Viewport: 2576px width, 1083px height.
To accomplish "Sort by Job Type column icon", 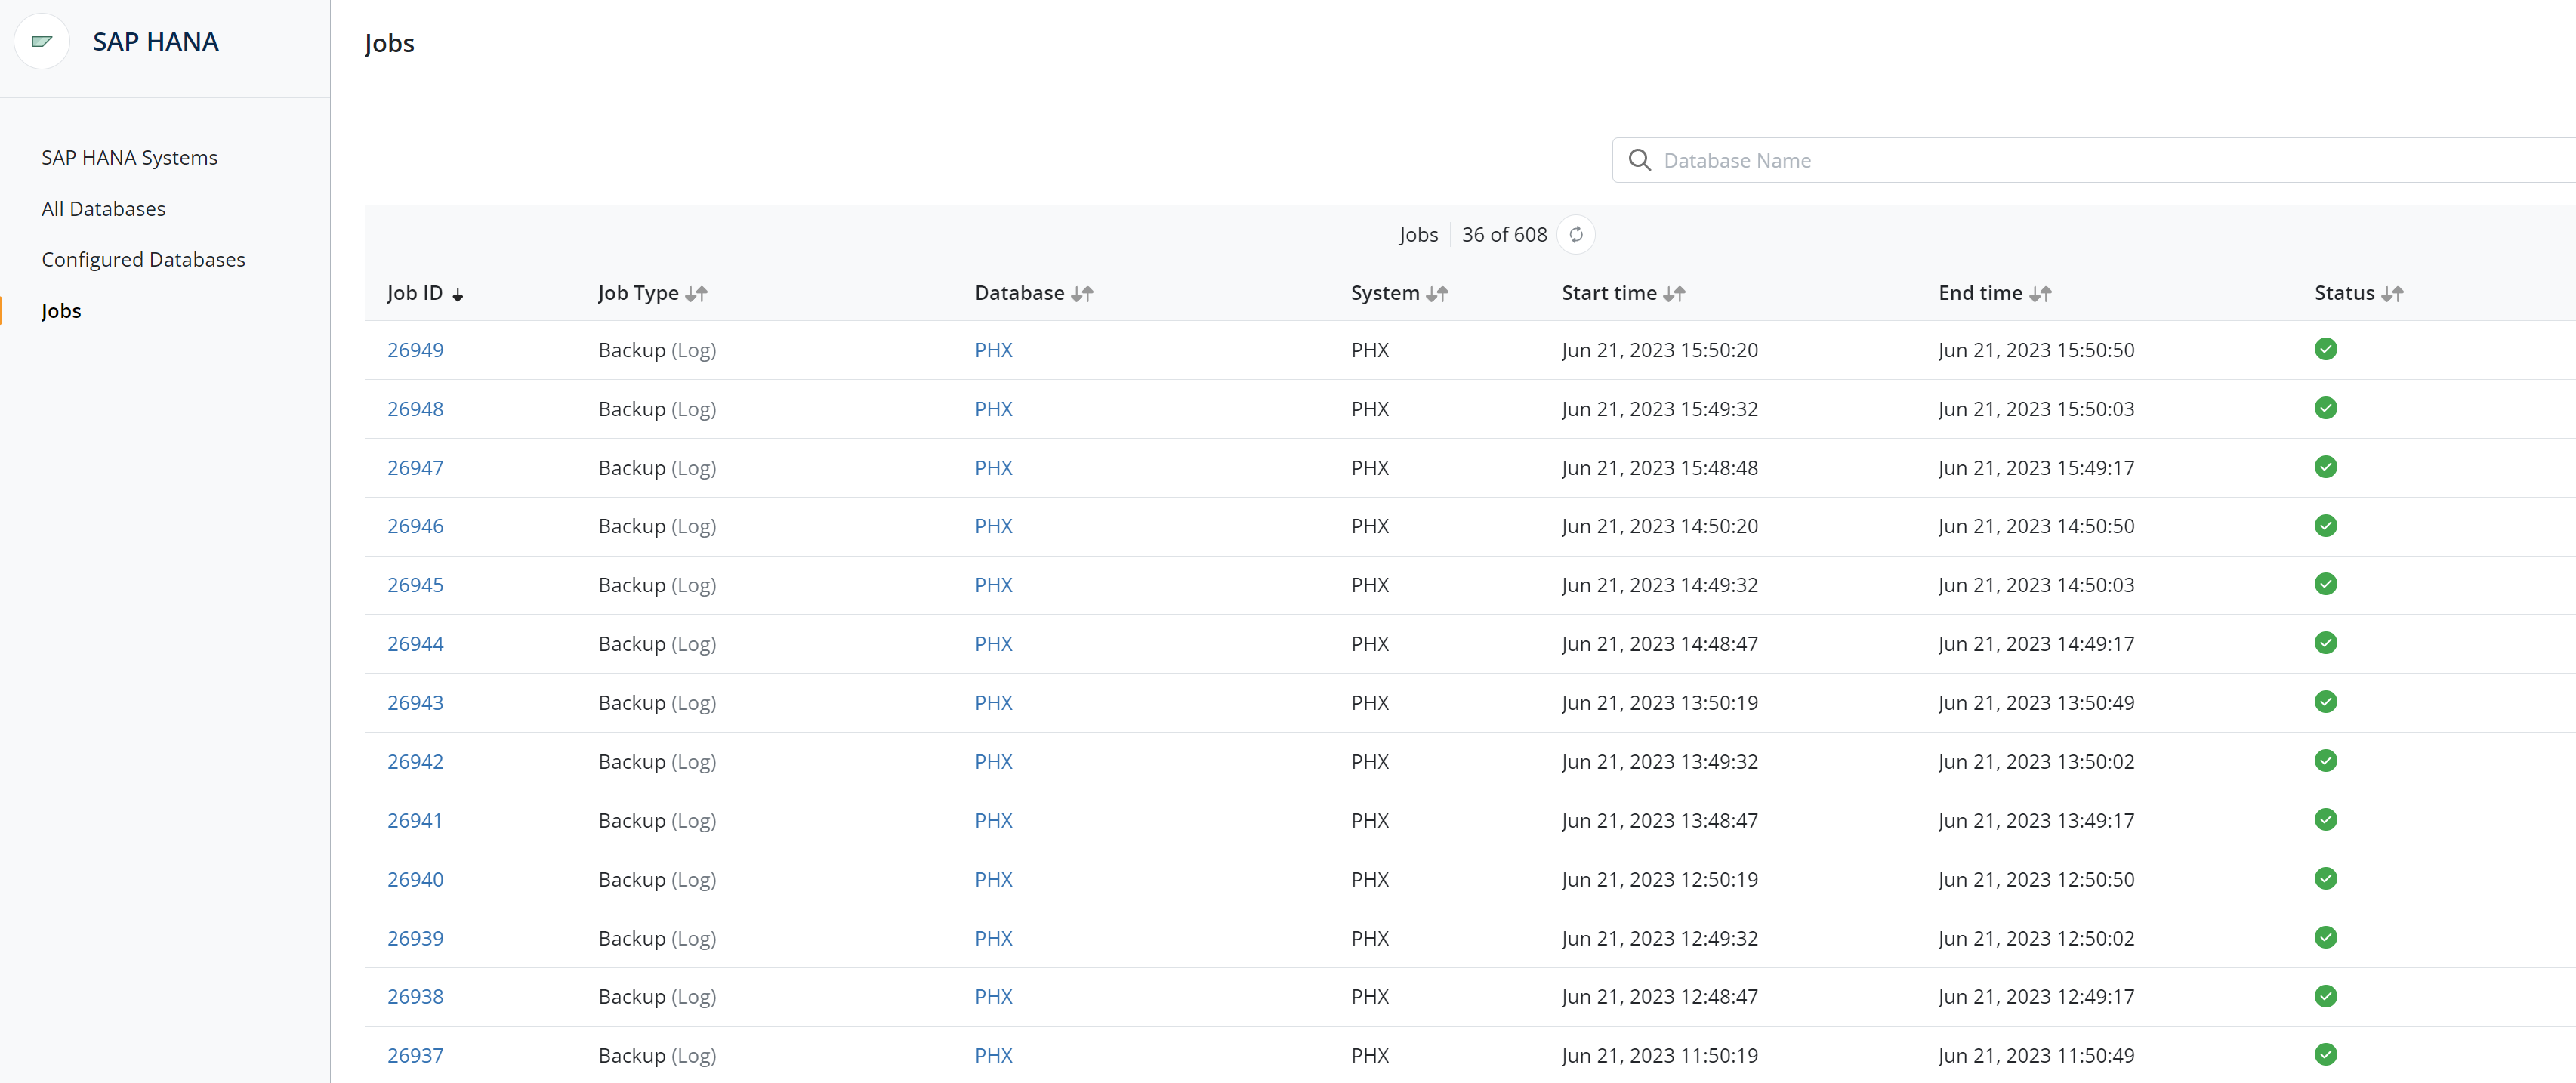I will point(697,294).
